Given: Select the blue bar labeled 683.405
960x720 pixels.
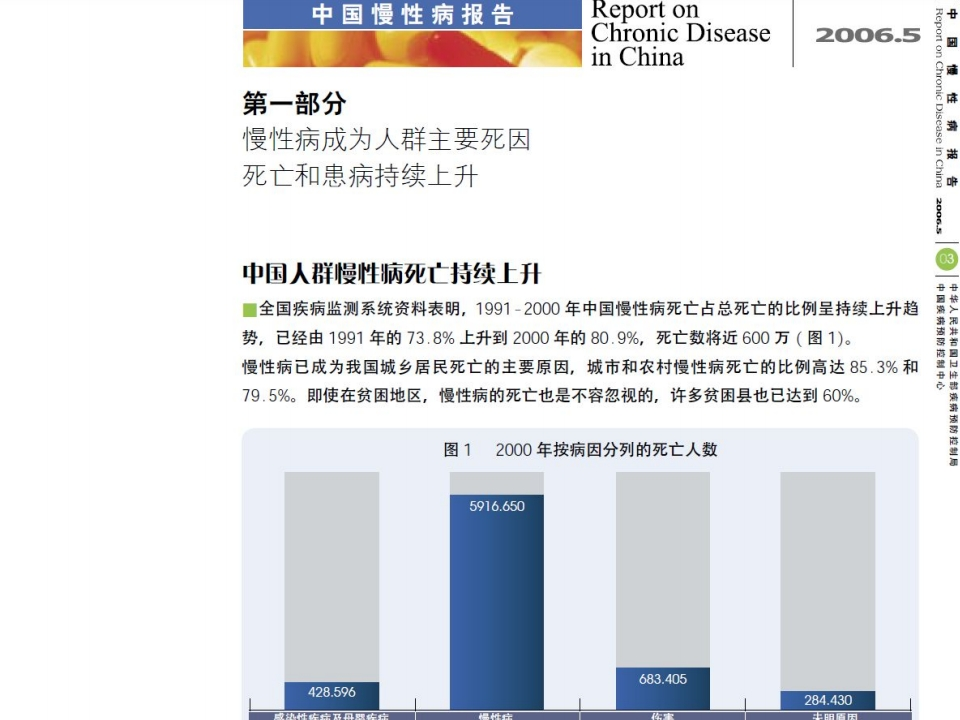Looking at the screenshot, I should 663,688.
